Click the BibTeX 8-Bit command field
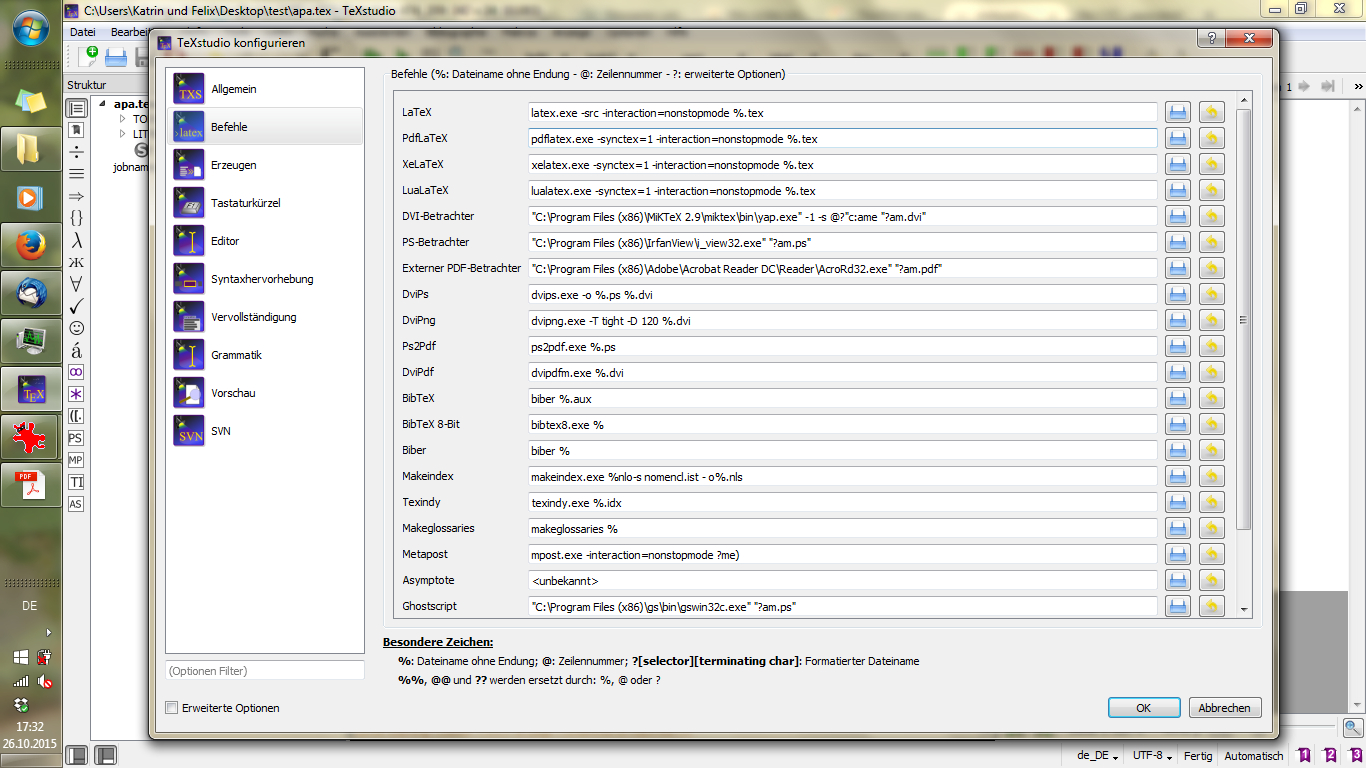The image size is (1366, 768). [843, 425]
